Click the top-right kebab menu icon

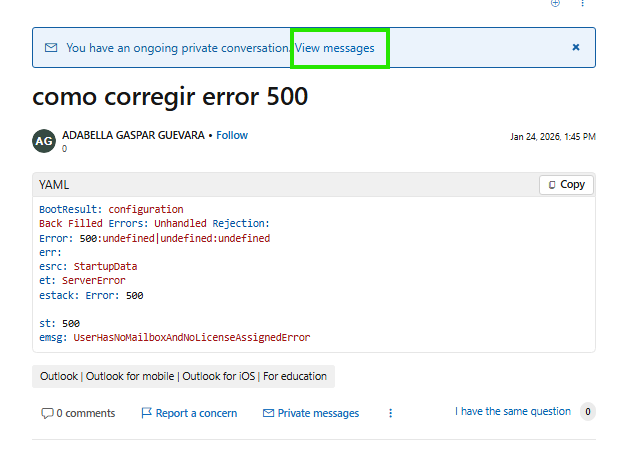pos(582,4)
